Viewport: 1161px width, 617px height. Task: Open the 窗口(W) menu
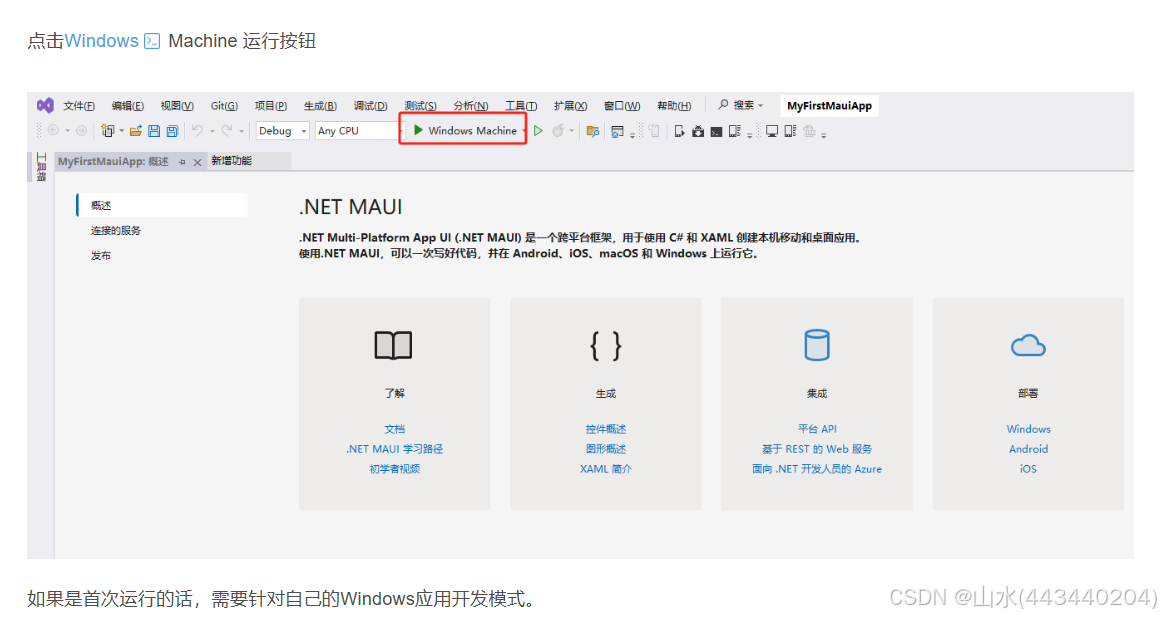click(x=622, y=106)
